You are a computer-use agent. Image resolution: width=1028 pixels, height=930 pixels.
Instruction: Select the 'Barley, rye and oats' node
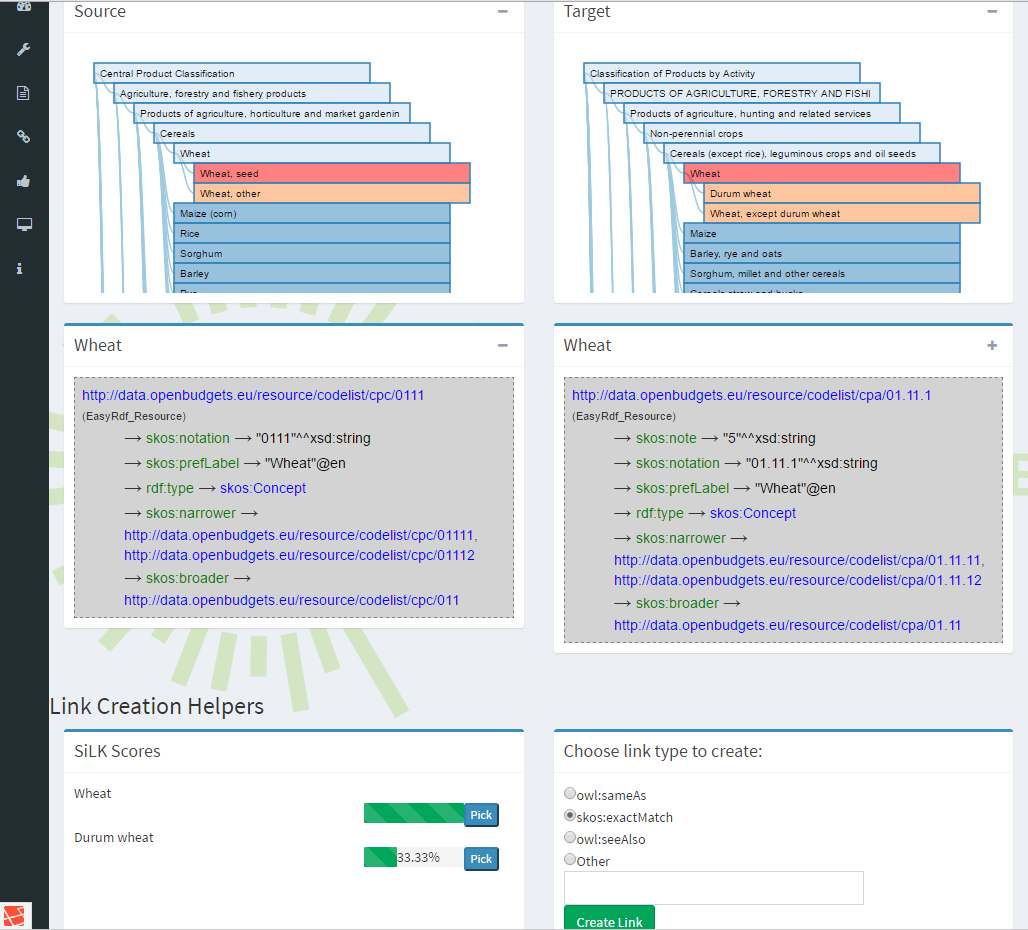(822, 253)
